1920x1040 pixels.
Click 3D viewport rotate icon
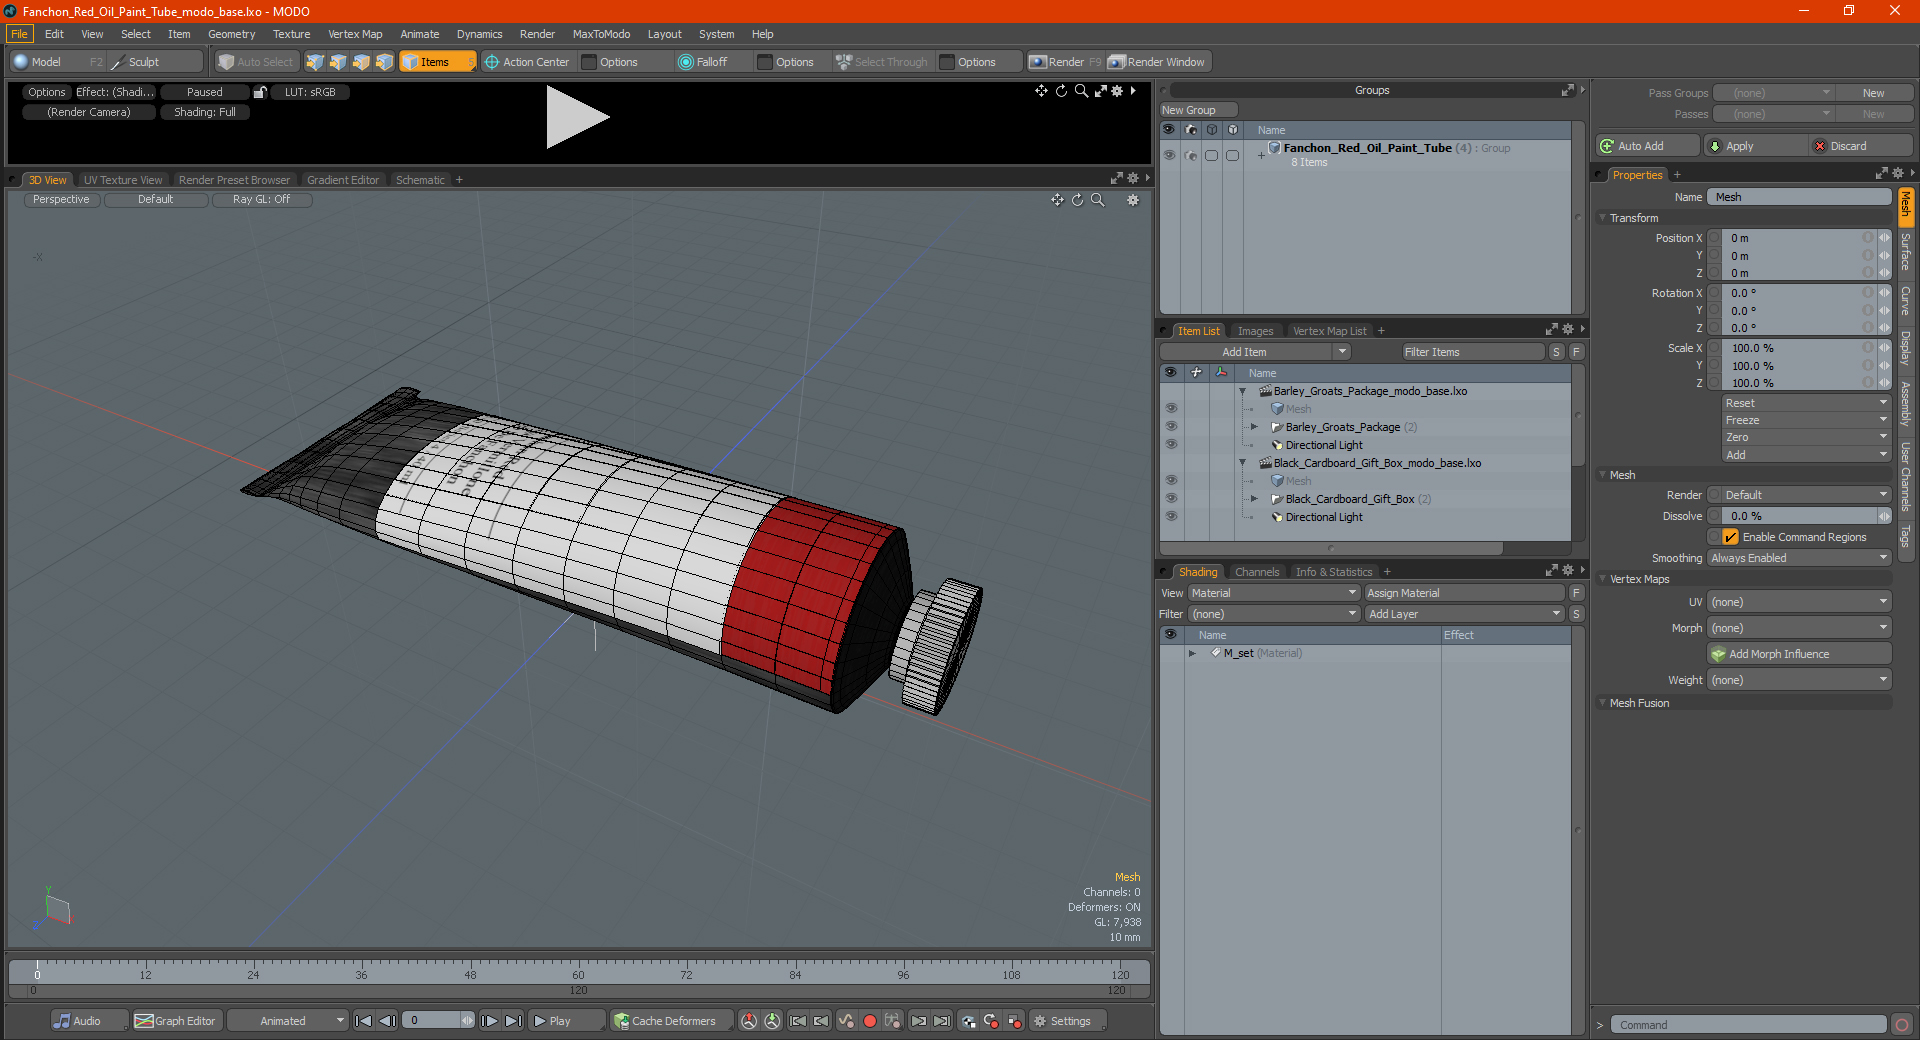click(1077, 200)
